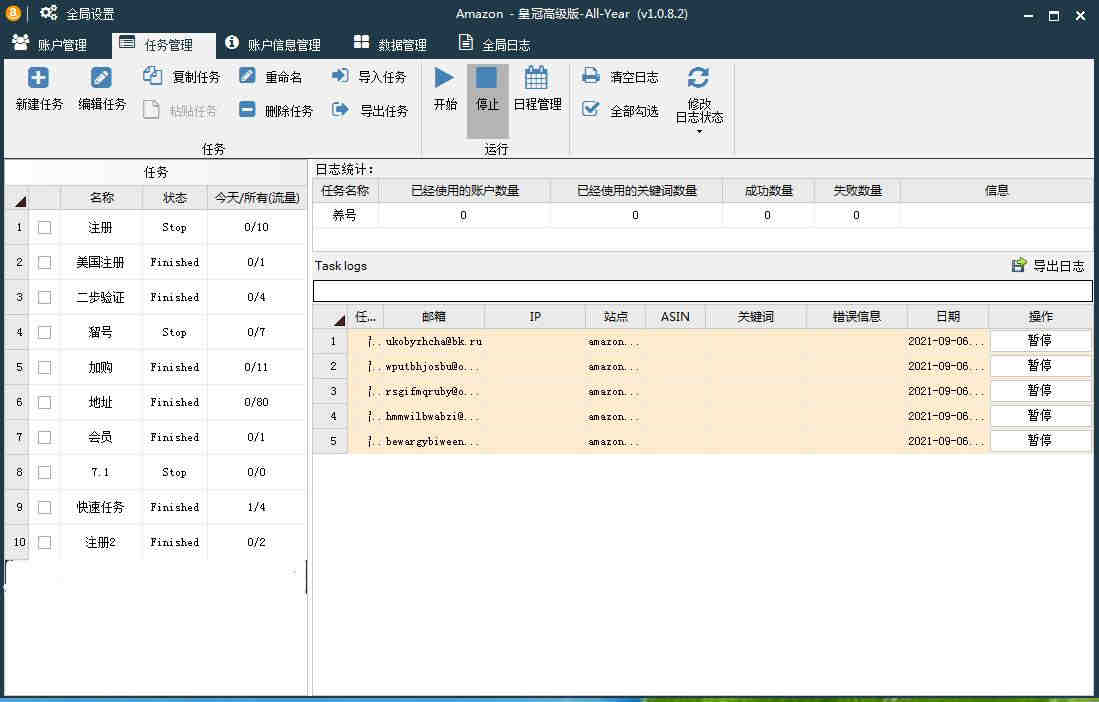The width and height of the screenshot is (1099, 702).
Task: Select the task named 二步验证
Action: 100,297
